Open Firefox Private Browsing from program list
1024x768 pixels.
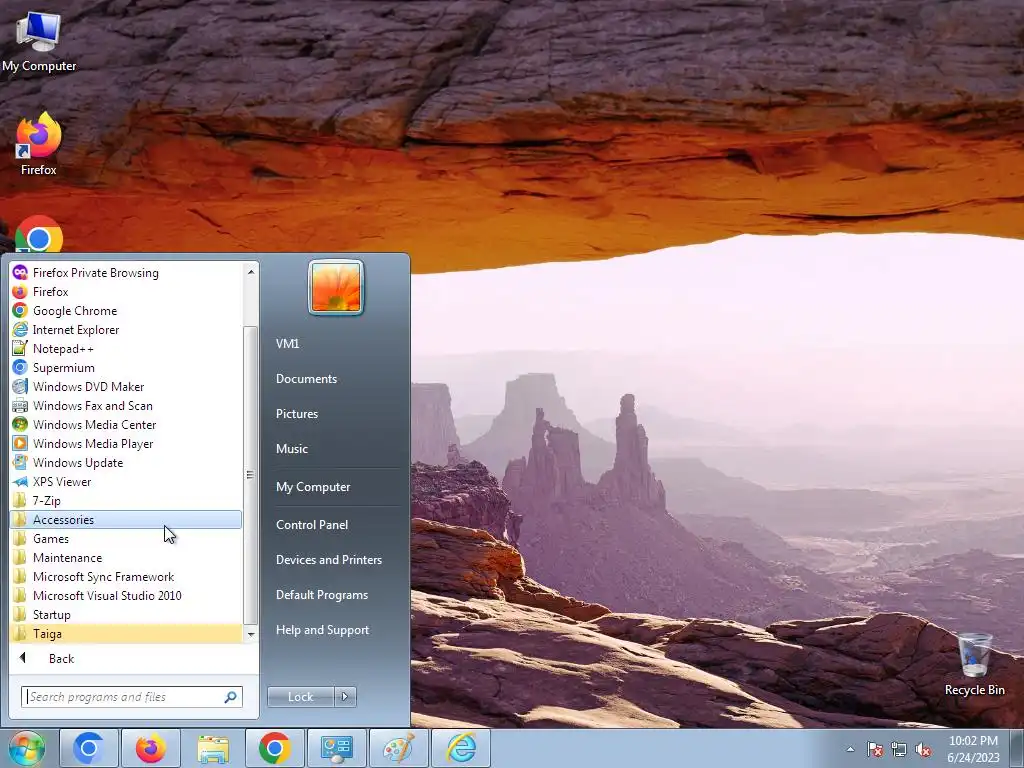pos(126,272)
